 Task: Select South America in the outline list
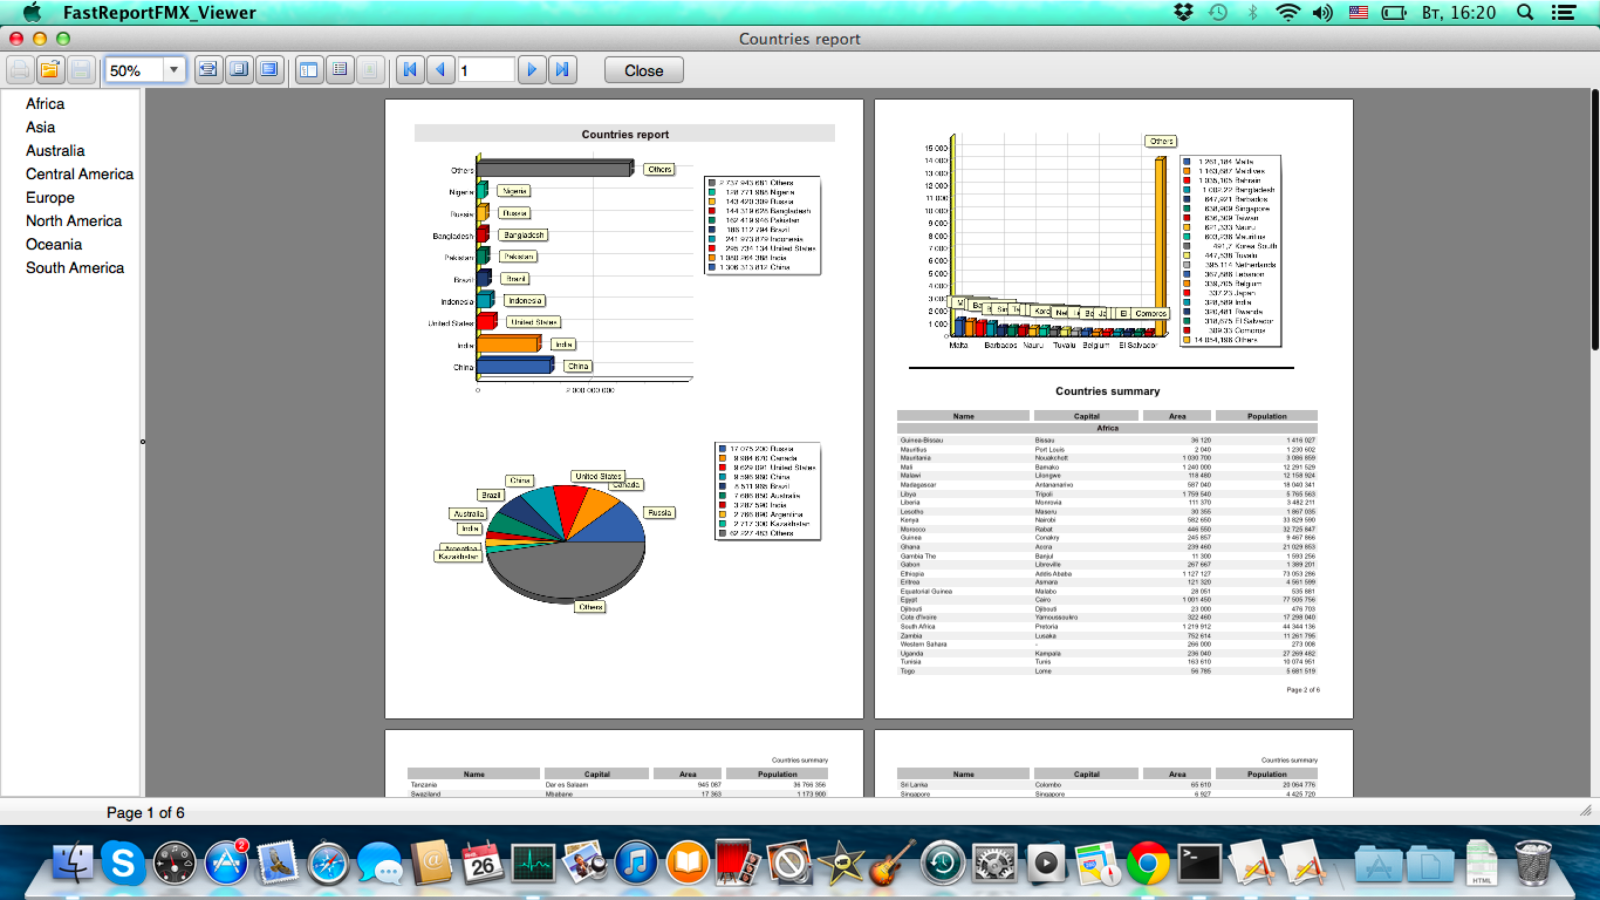pos(75,268)
